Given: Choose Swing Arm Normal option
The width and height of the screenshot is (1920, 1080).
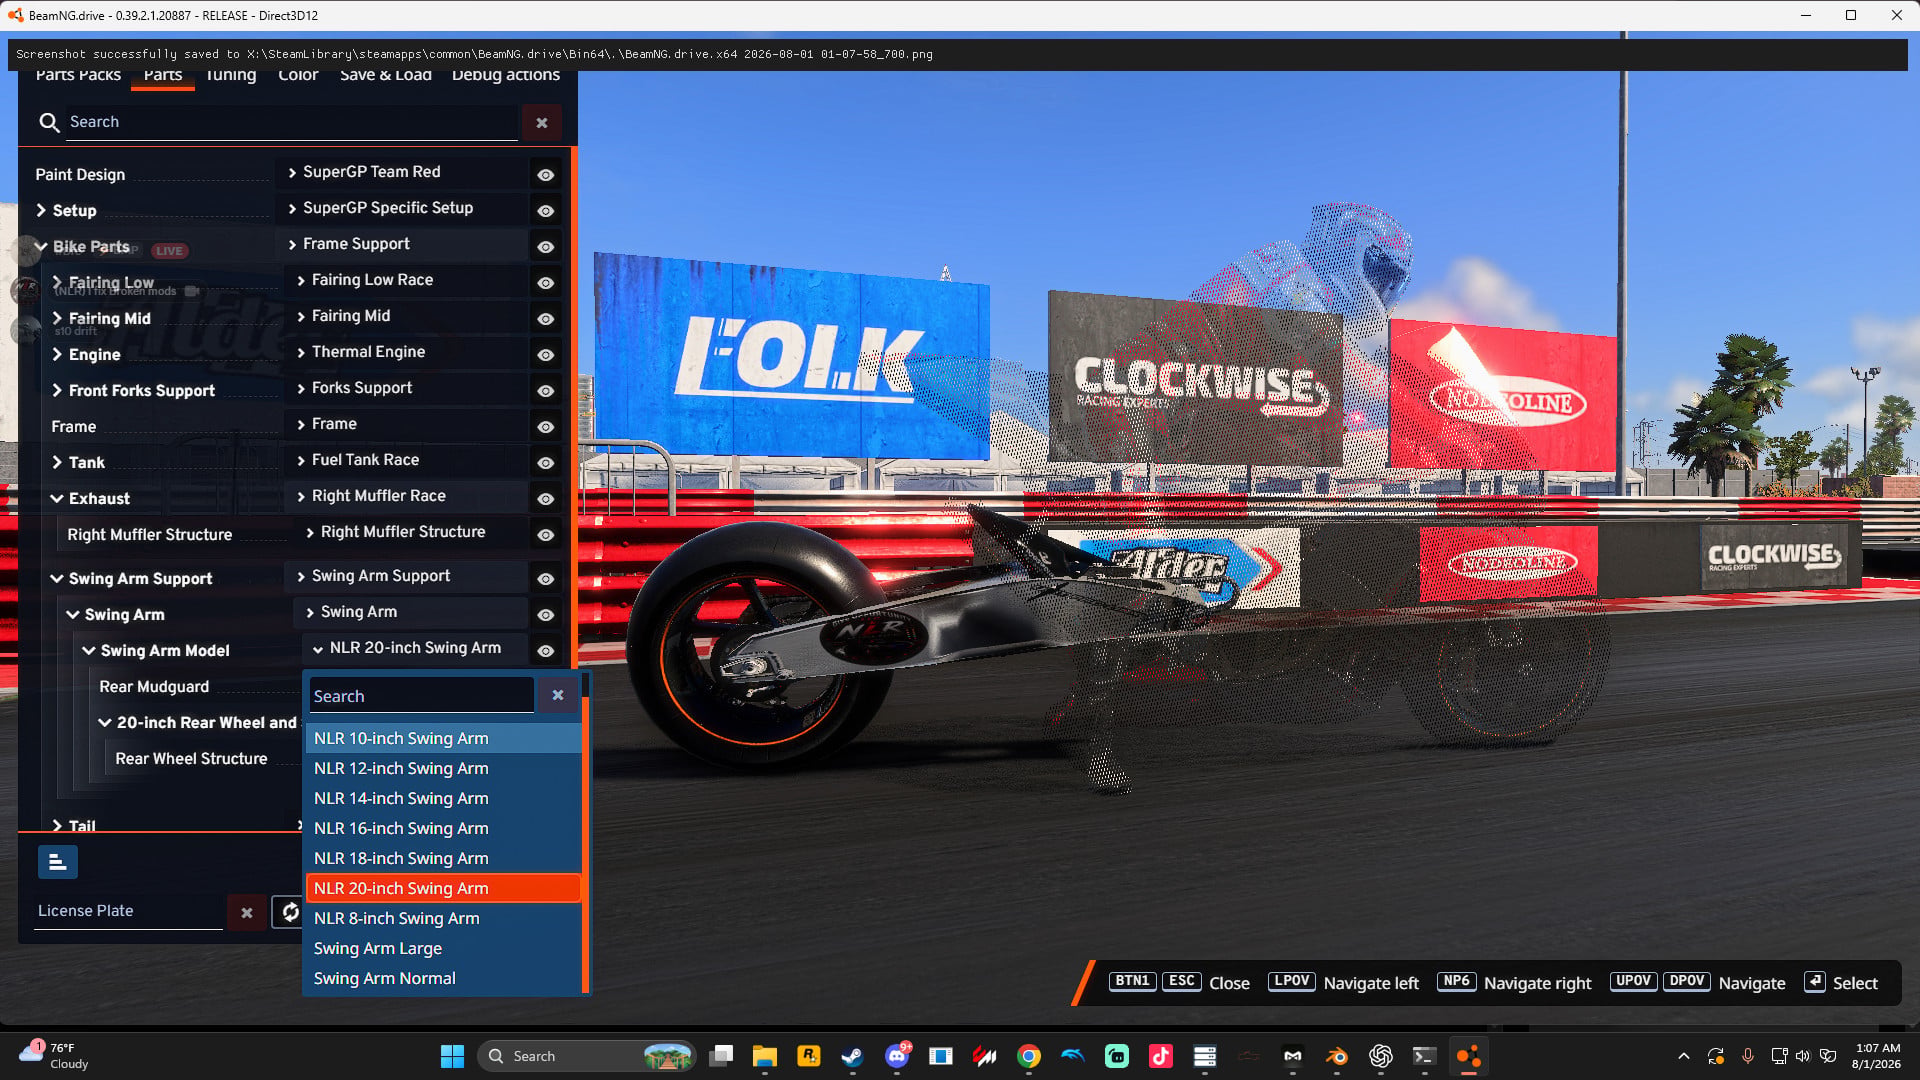Looking at the screenshot, I should pos(443,978).
